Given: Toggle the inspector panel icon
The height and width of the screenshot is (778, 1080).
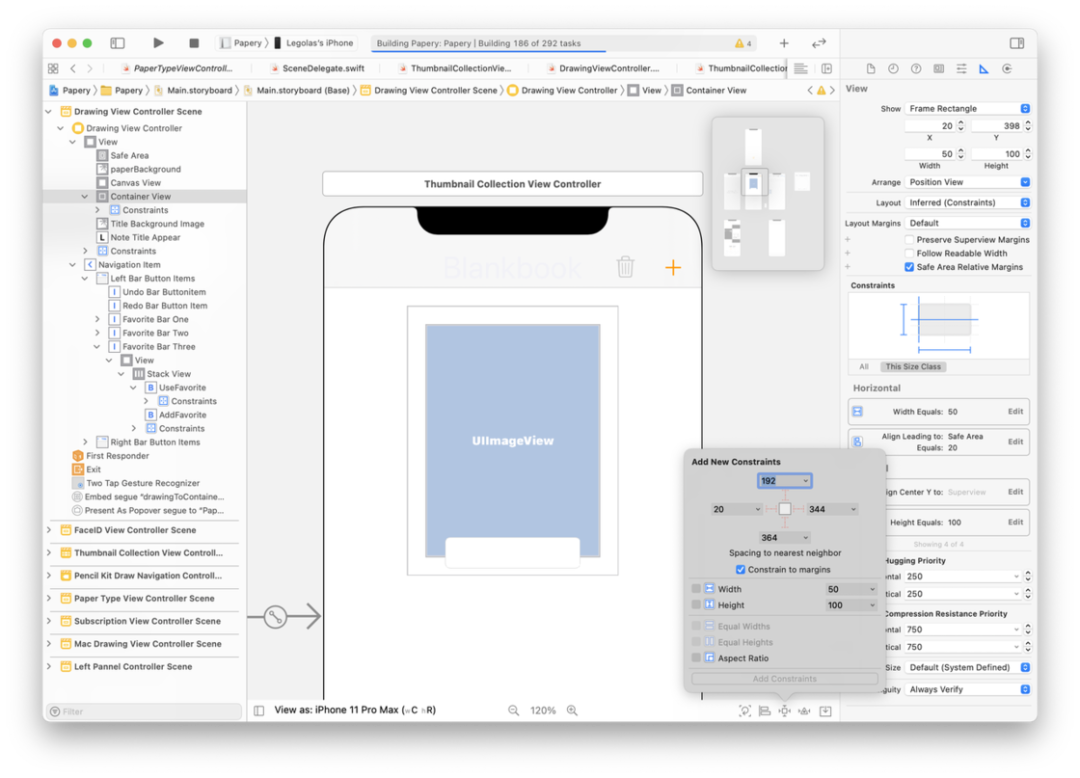Looking at the screenshot, I should (1017, 43).
